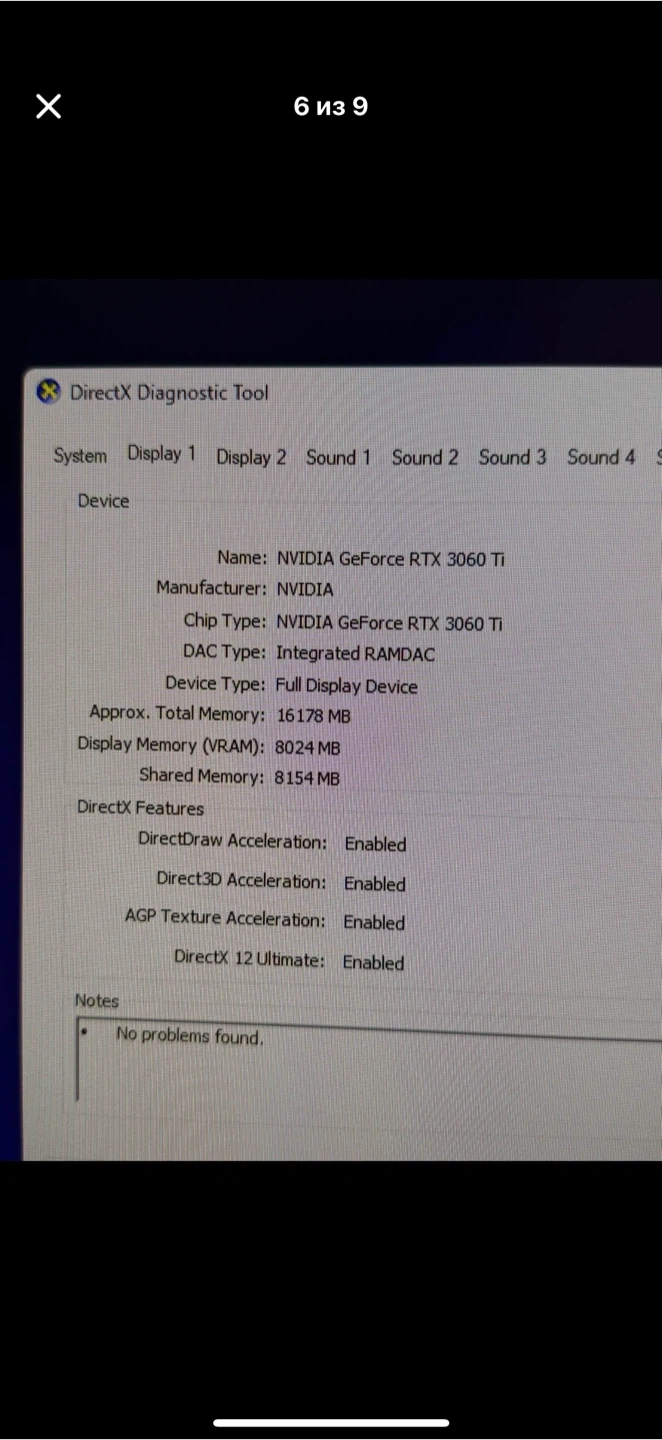Open the Sound 3 tab
The height and width of the screenshot is (1440, 662).
pyautogui.click(x=512, y=458)
